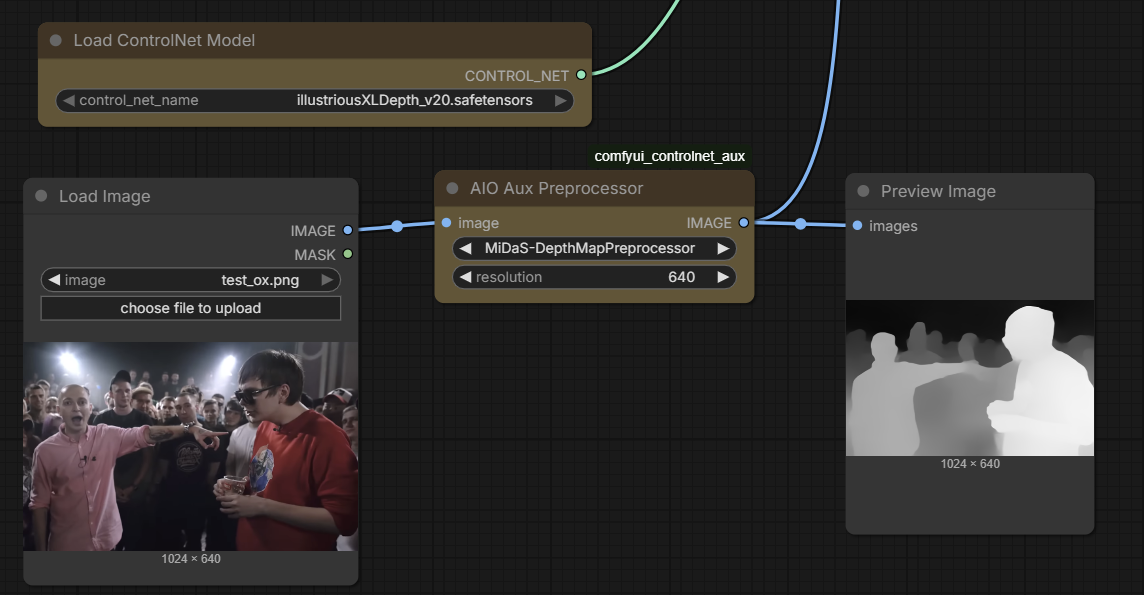Click the Preview Image images input socket
The height and width of the screenshot is (595, 1144).
coord(857,226)
